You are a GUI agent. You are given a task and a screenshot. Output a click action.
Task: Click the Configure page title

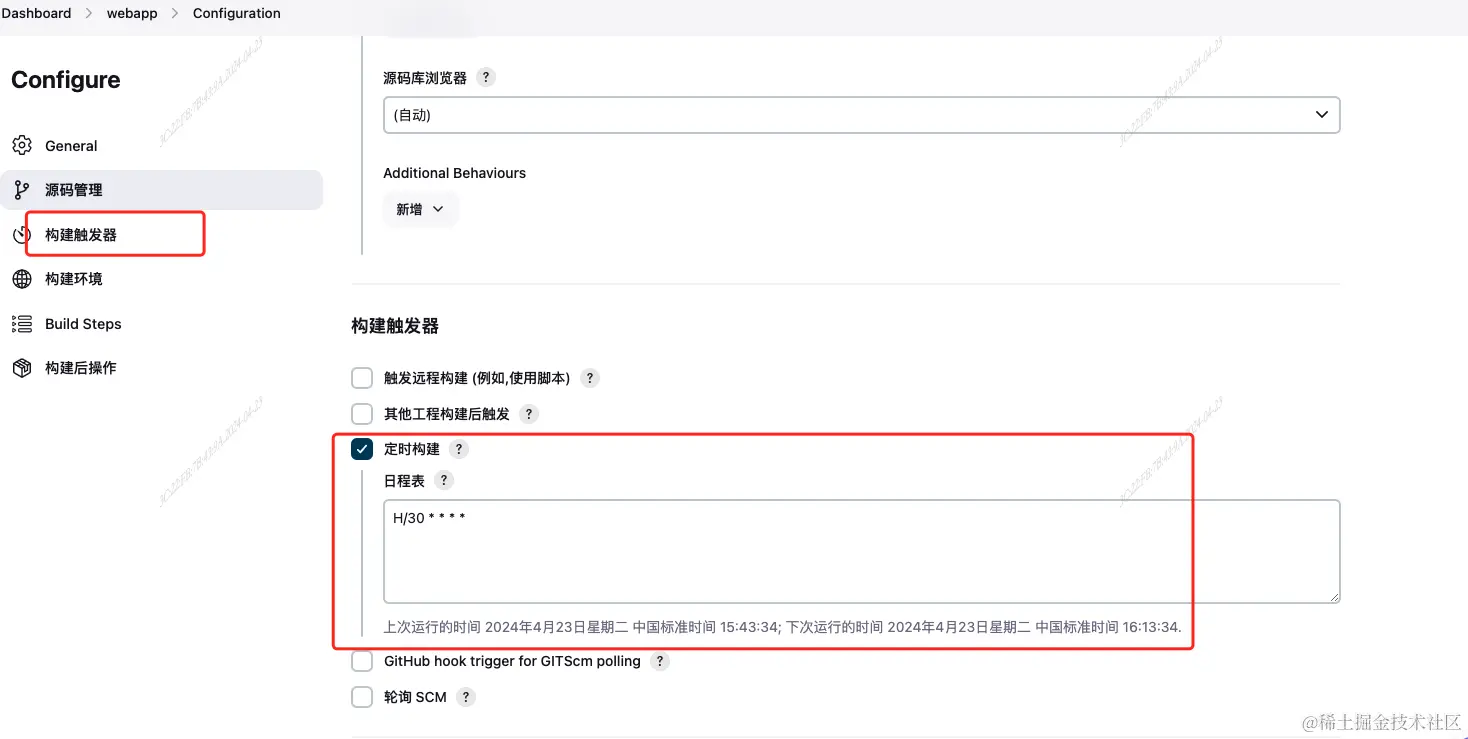pyautogui.click(x=66, y=80)
